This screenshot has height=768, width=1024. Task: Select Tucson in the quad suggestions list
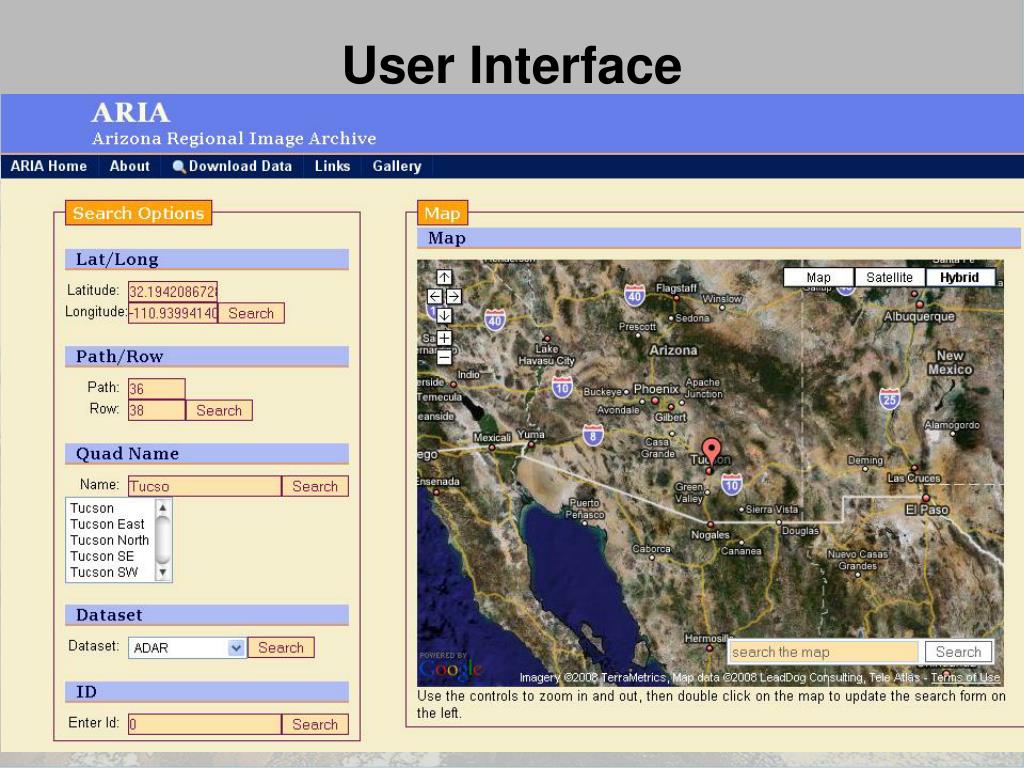tap(92, 508)
